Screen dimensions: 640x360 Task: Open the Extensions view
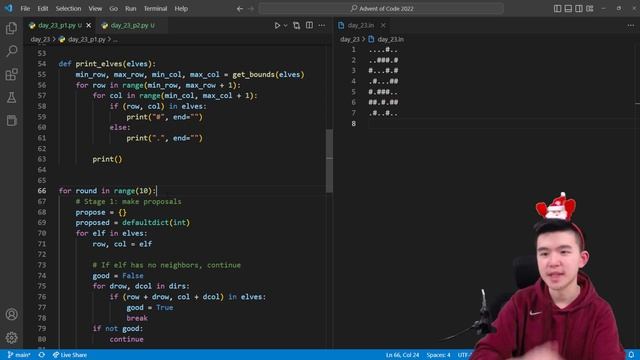[11, 75]
